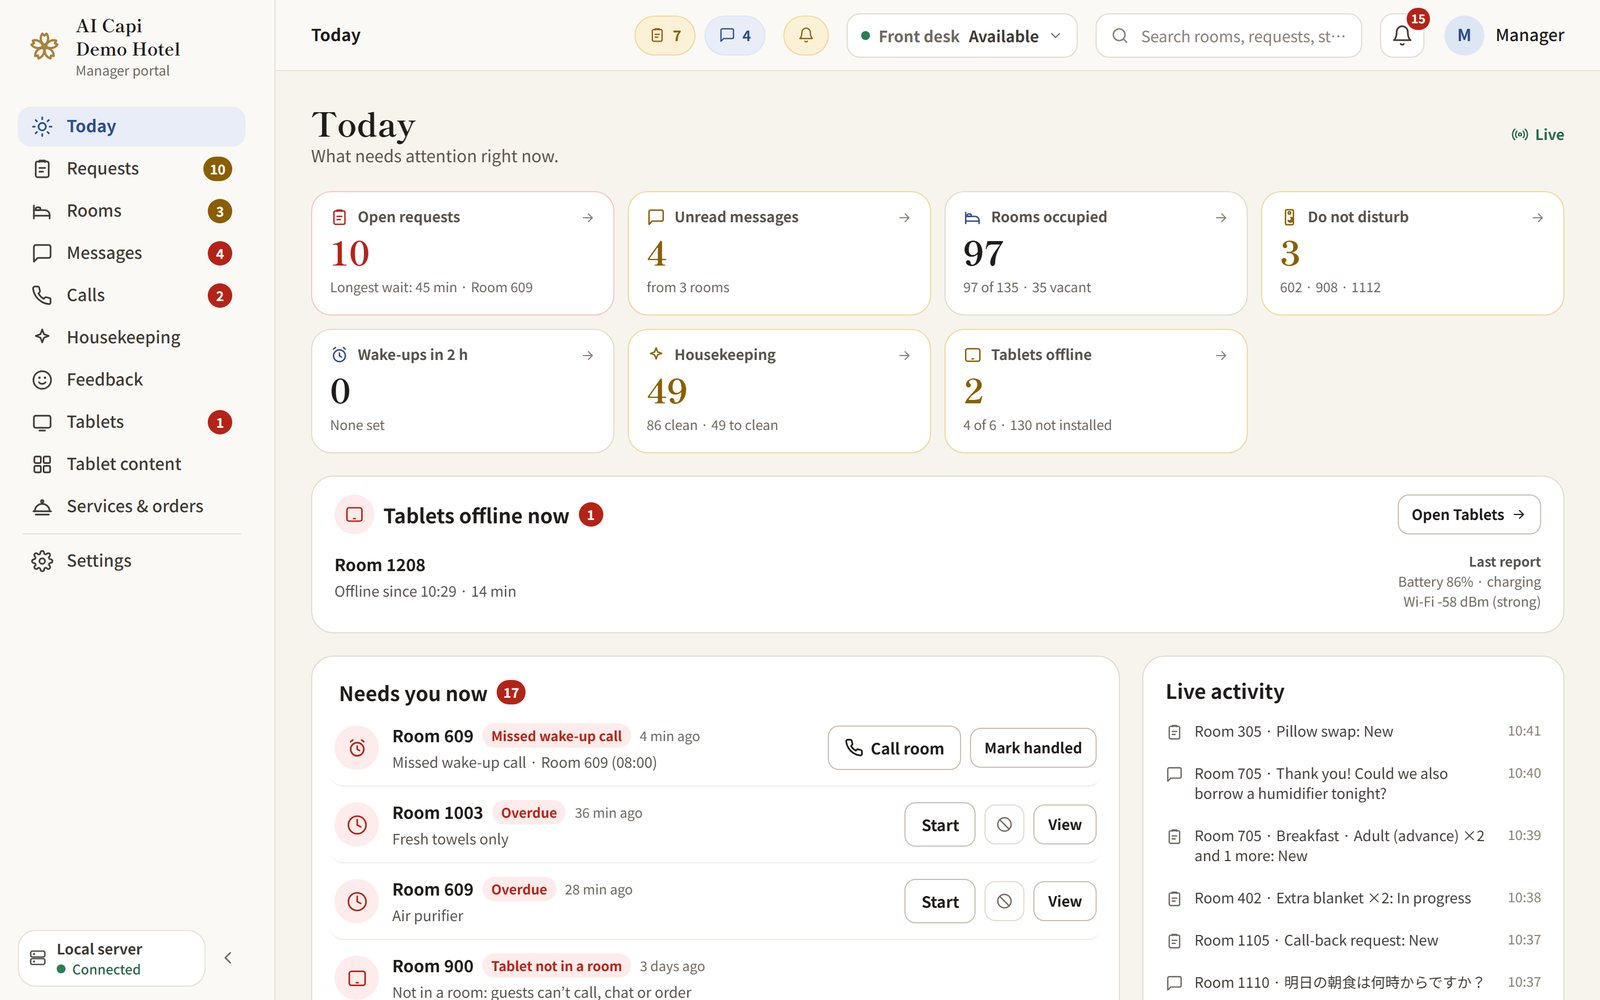Click the Live status indicator
Screen dimensions: 1600x1000
[1538, 135]
